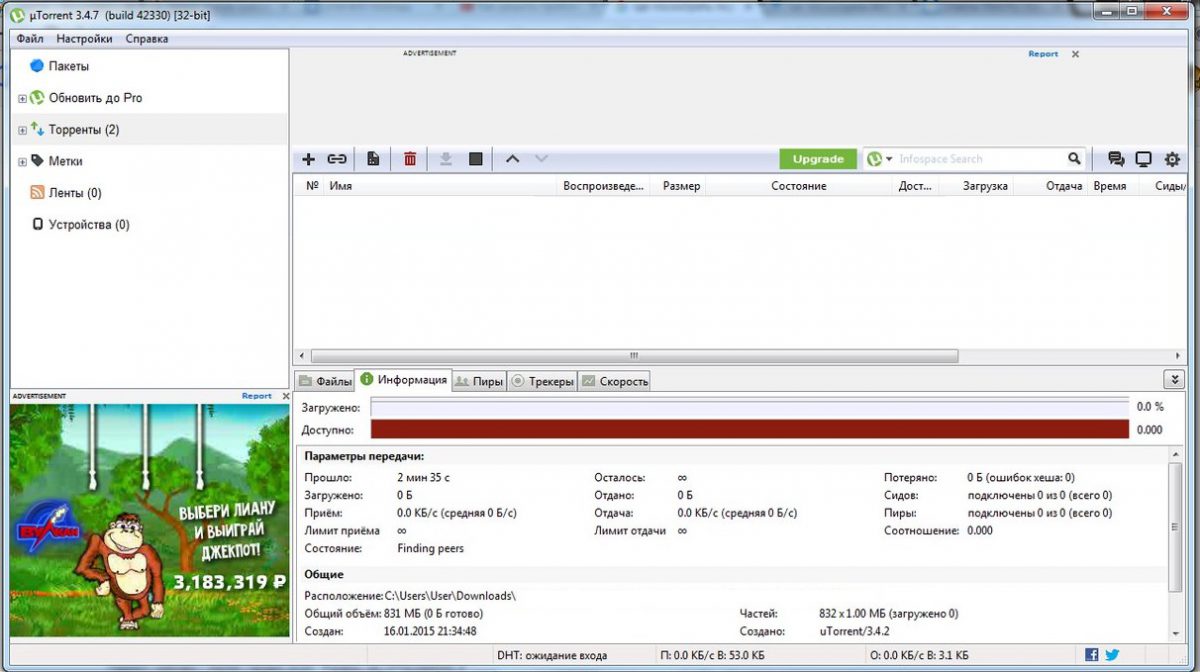Image resolution: width=1200 pixels, height=672 pixels.
Task: Close the top advertisement banner
Action: point(1075,54)
